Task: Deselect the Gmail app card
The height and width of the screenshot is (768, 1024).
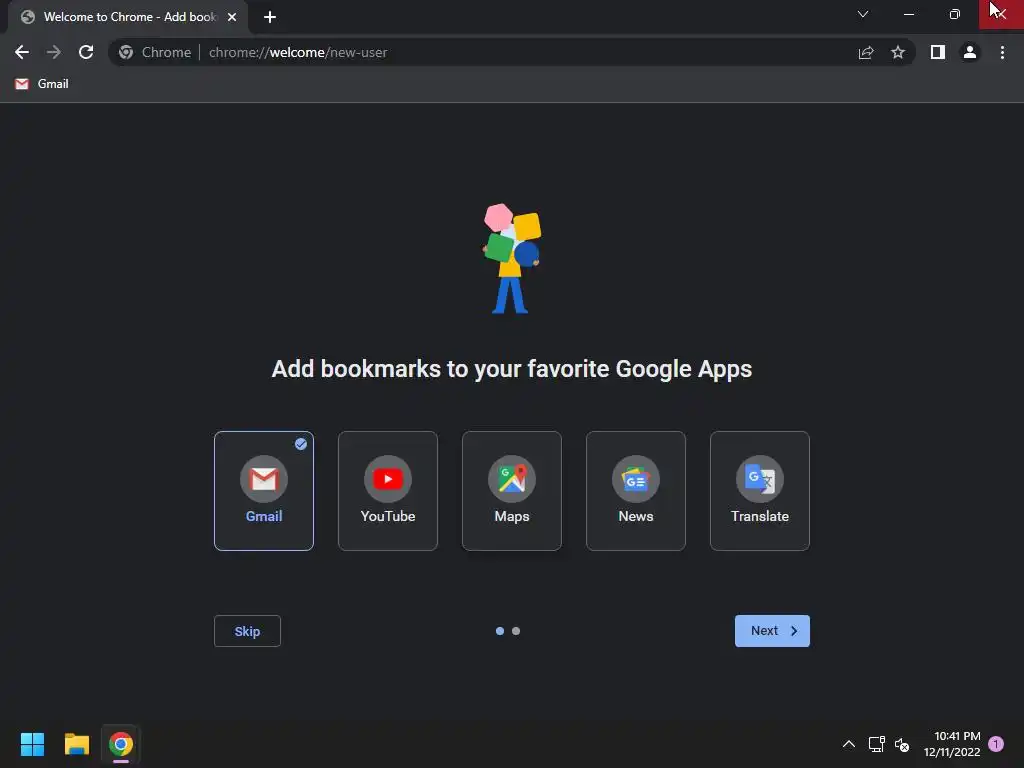Action: tap(264, 490)
